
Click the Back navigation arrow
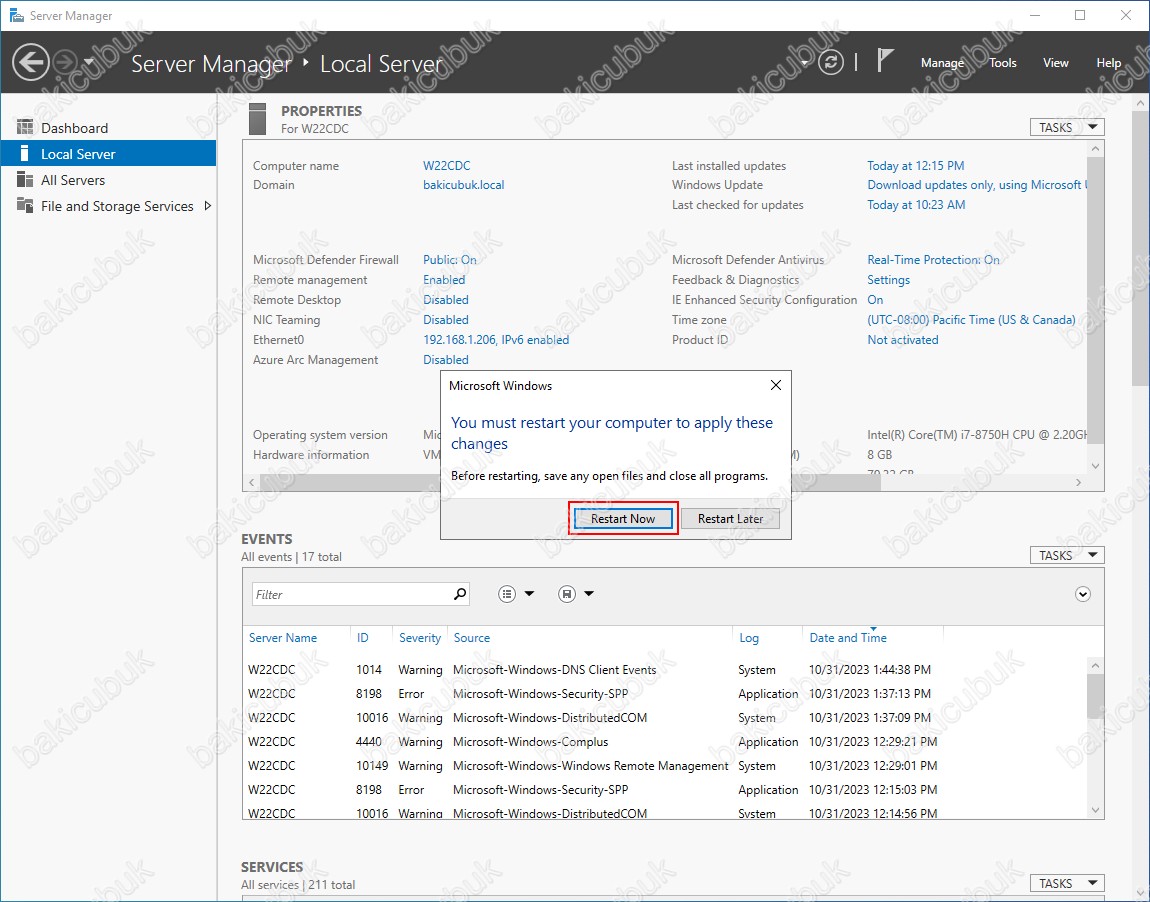point(31,62)
